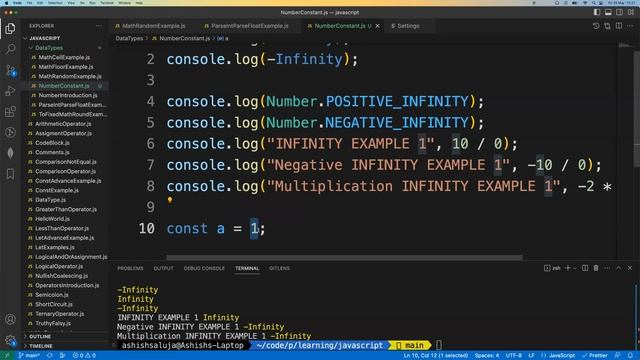Screen dimensions: 640x360
Task: Click the editor horizontal scrollbar
Action: pyautogui.click(x=344, y=258)
